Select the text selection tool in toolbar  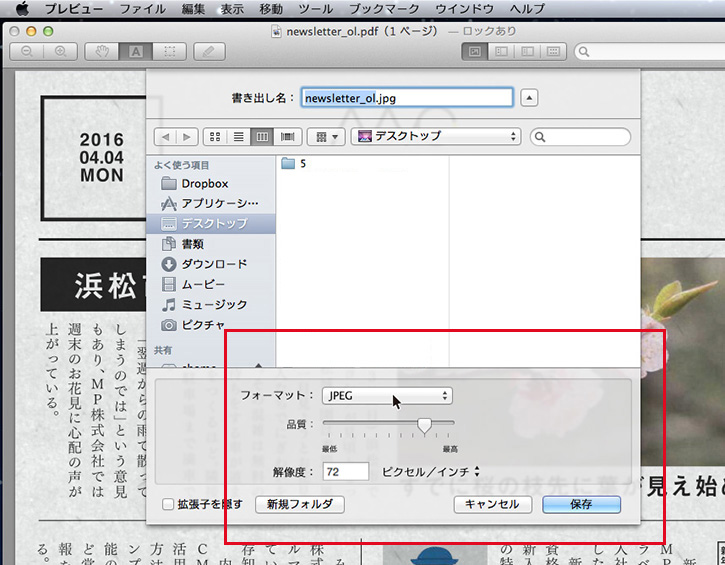tap(135, 50)
